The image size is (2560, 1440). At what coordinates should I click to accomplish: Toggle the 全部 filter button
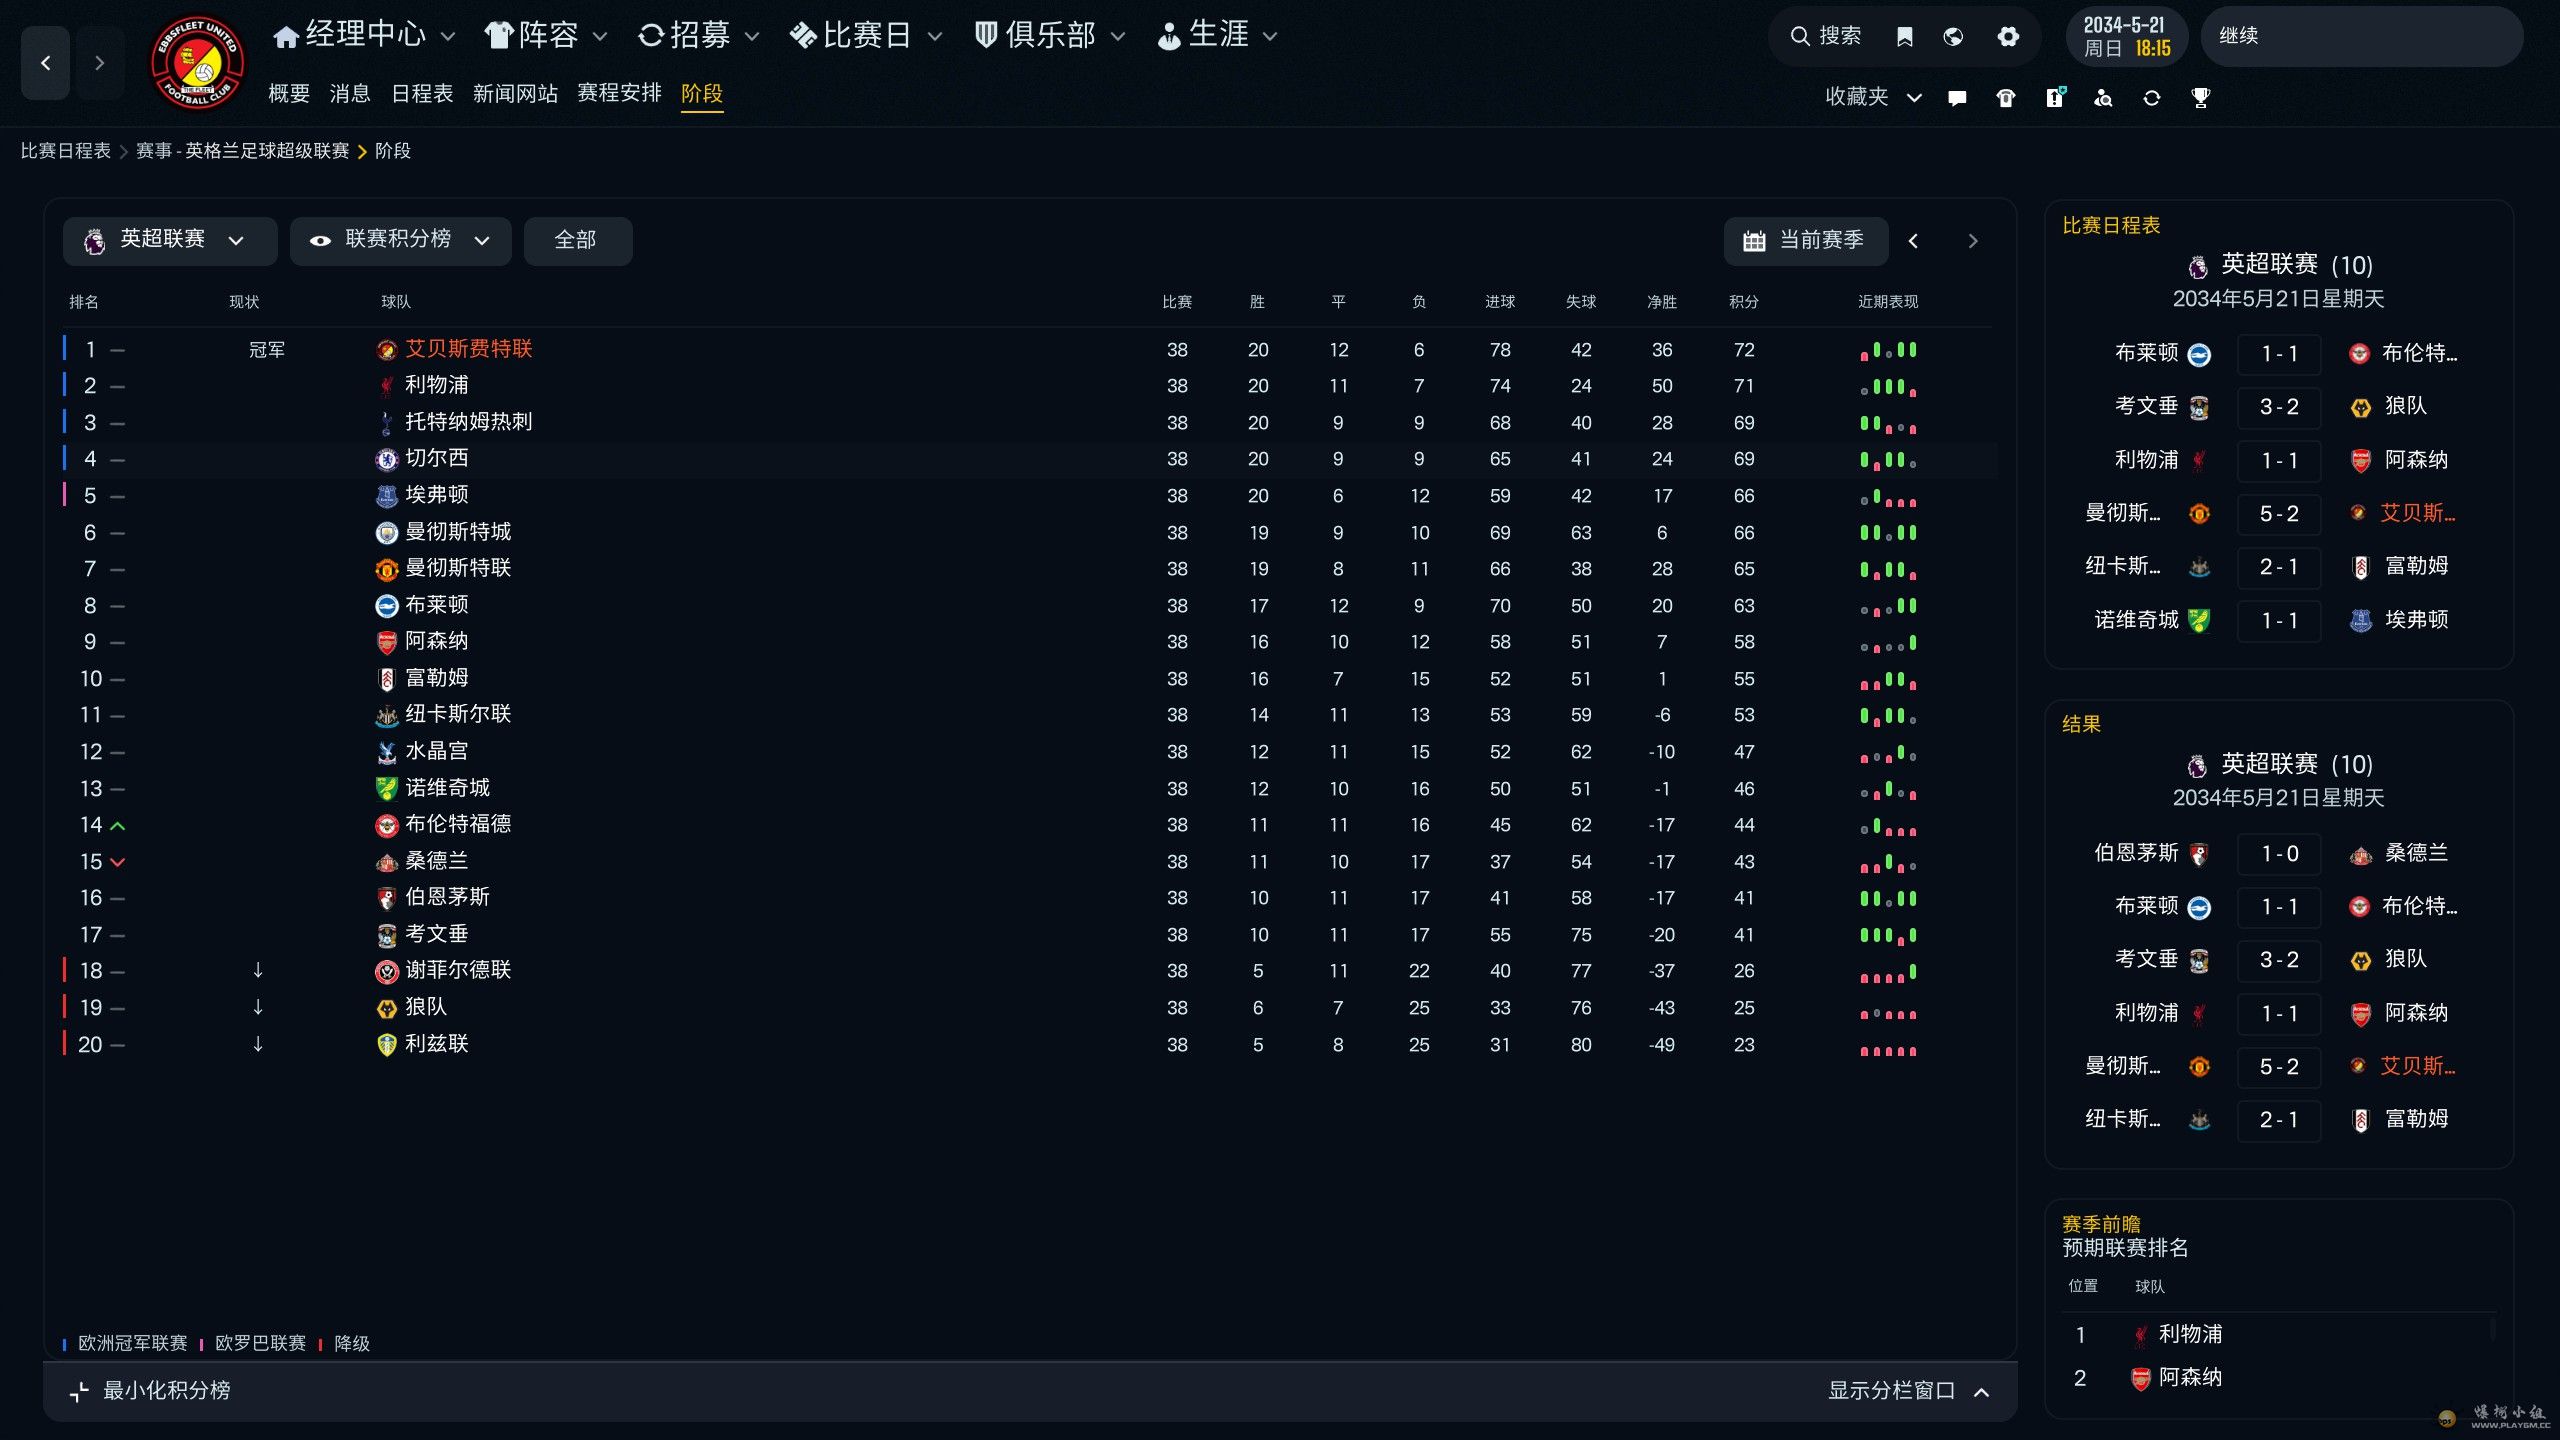576,240
